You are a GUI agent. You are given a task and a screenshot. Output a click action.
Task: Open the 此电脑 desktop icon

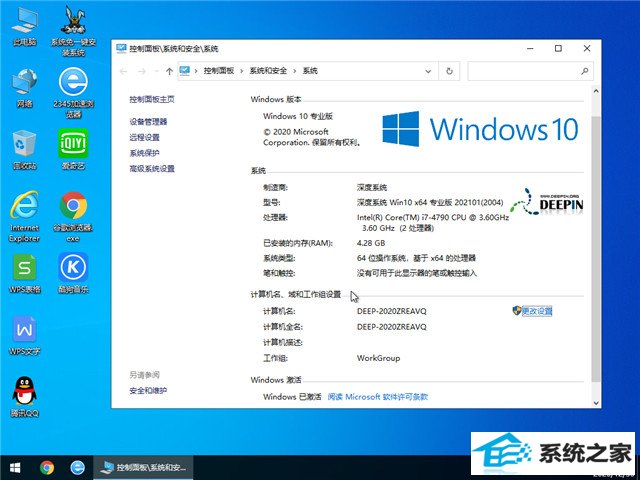(24, 27)
